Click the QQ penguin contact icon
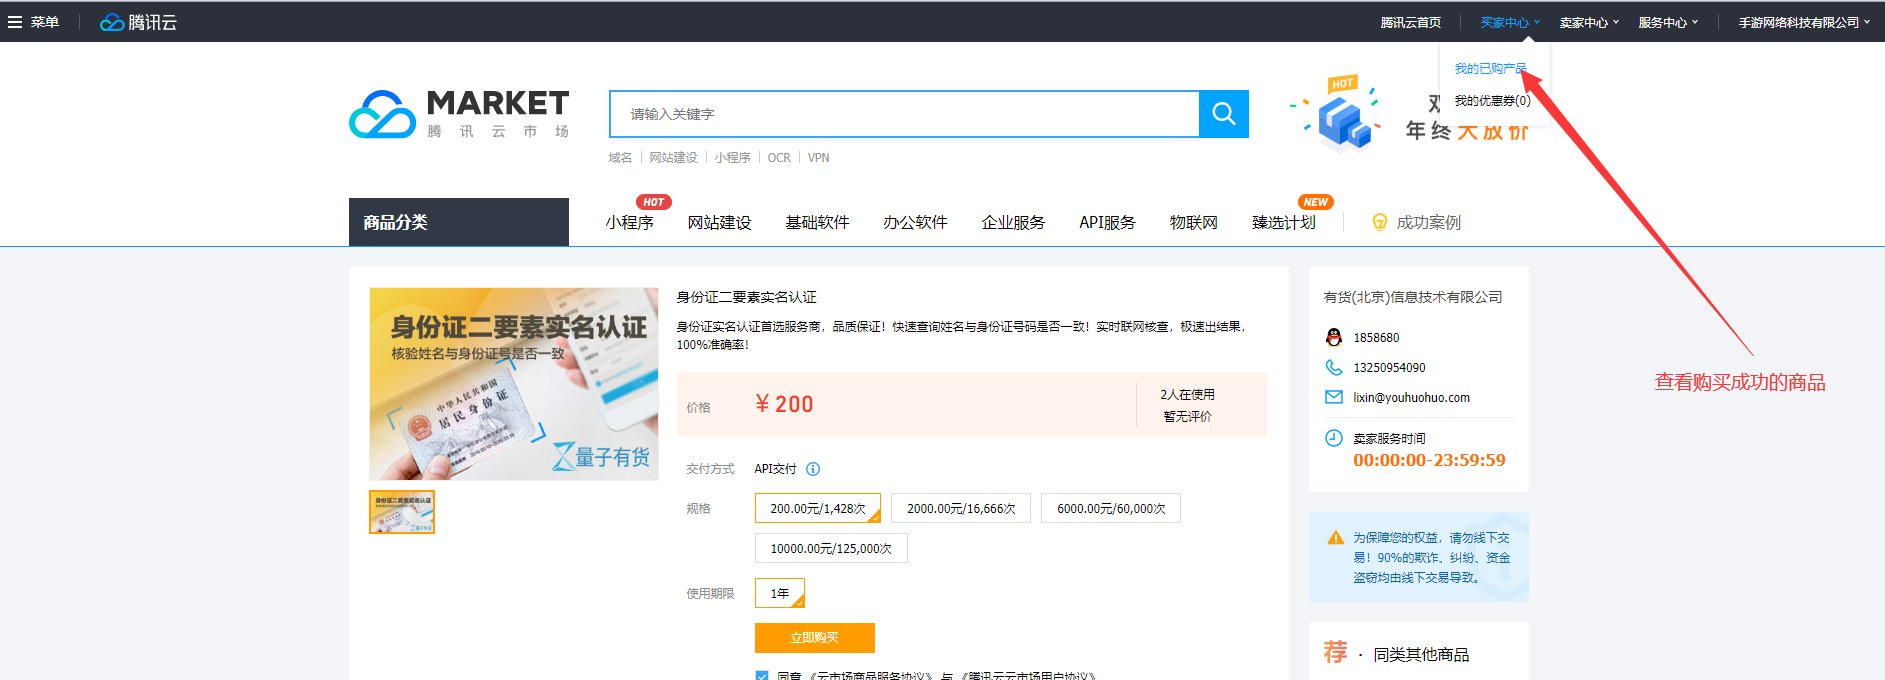The image size is (1885, 680). [x=1334, y=337]
